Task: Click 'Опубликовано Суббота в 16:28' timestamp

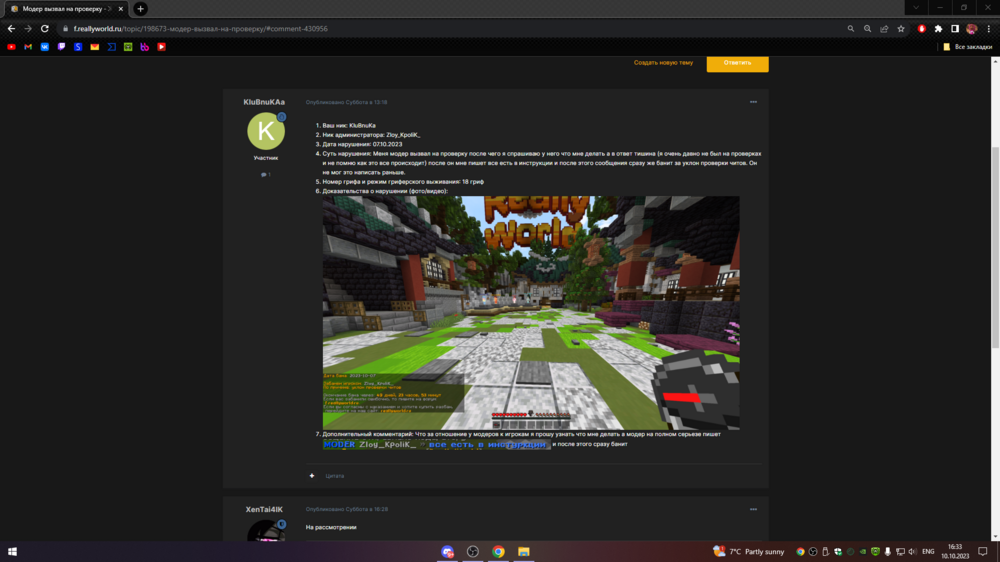Action: (x=346, y=510)
